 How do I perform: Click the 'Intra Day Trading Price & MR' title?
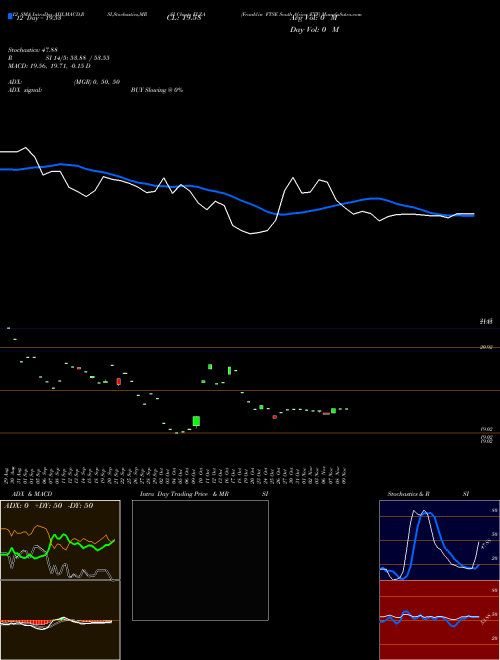click(x=184, y=494)
